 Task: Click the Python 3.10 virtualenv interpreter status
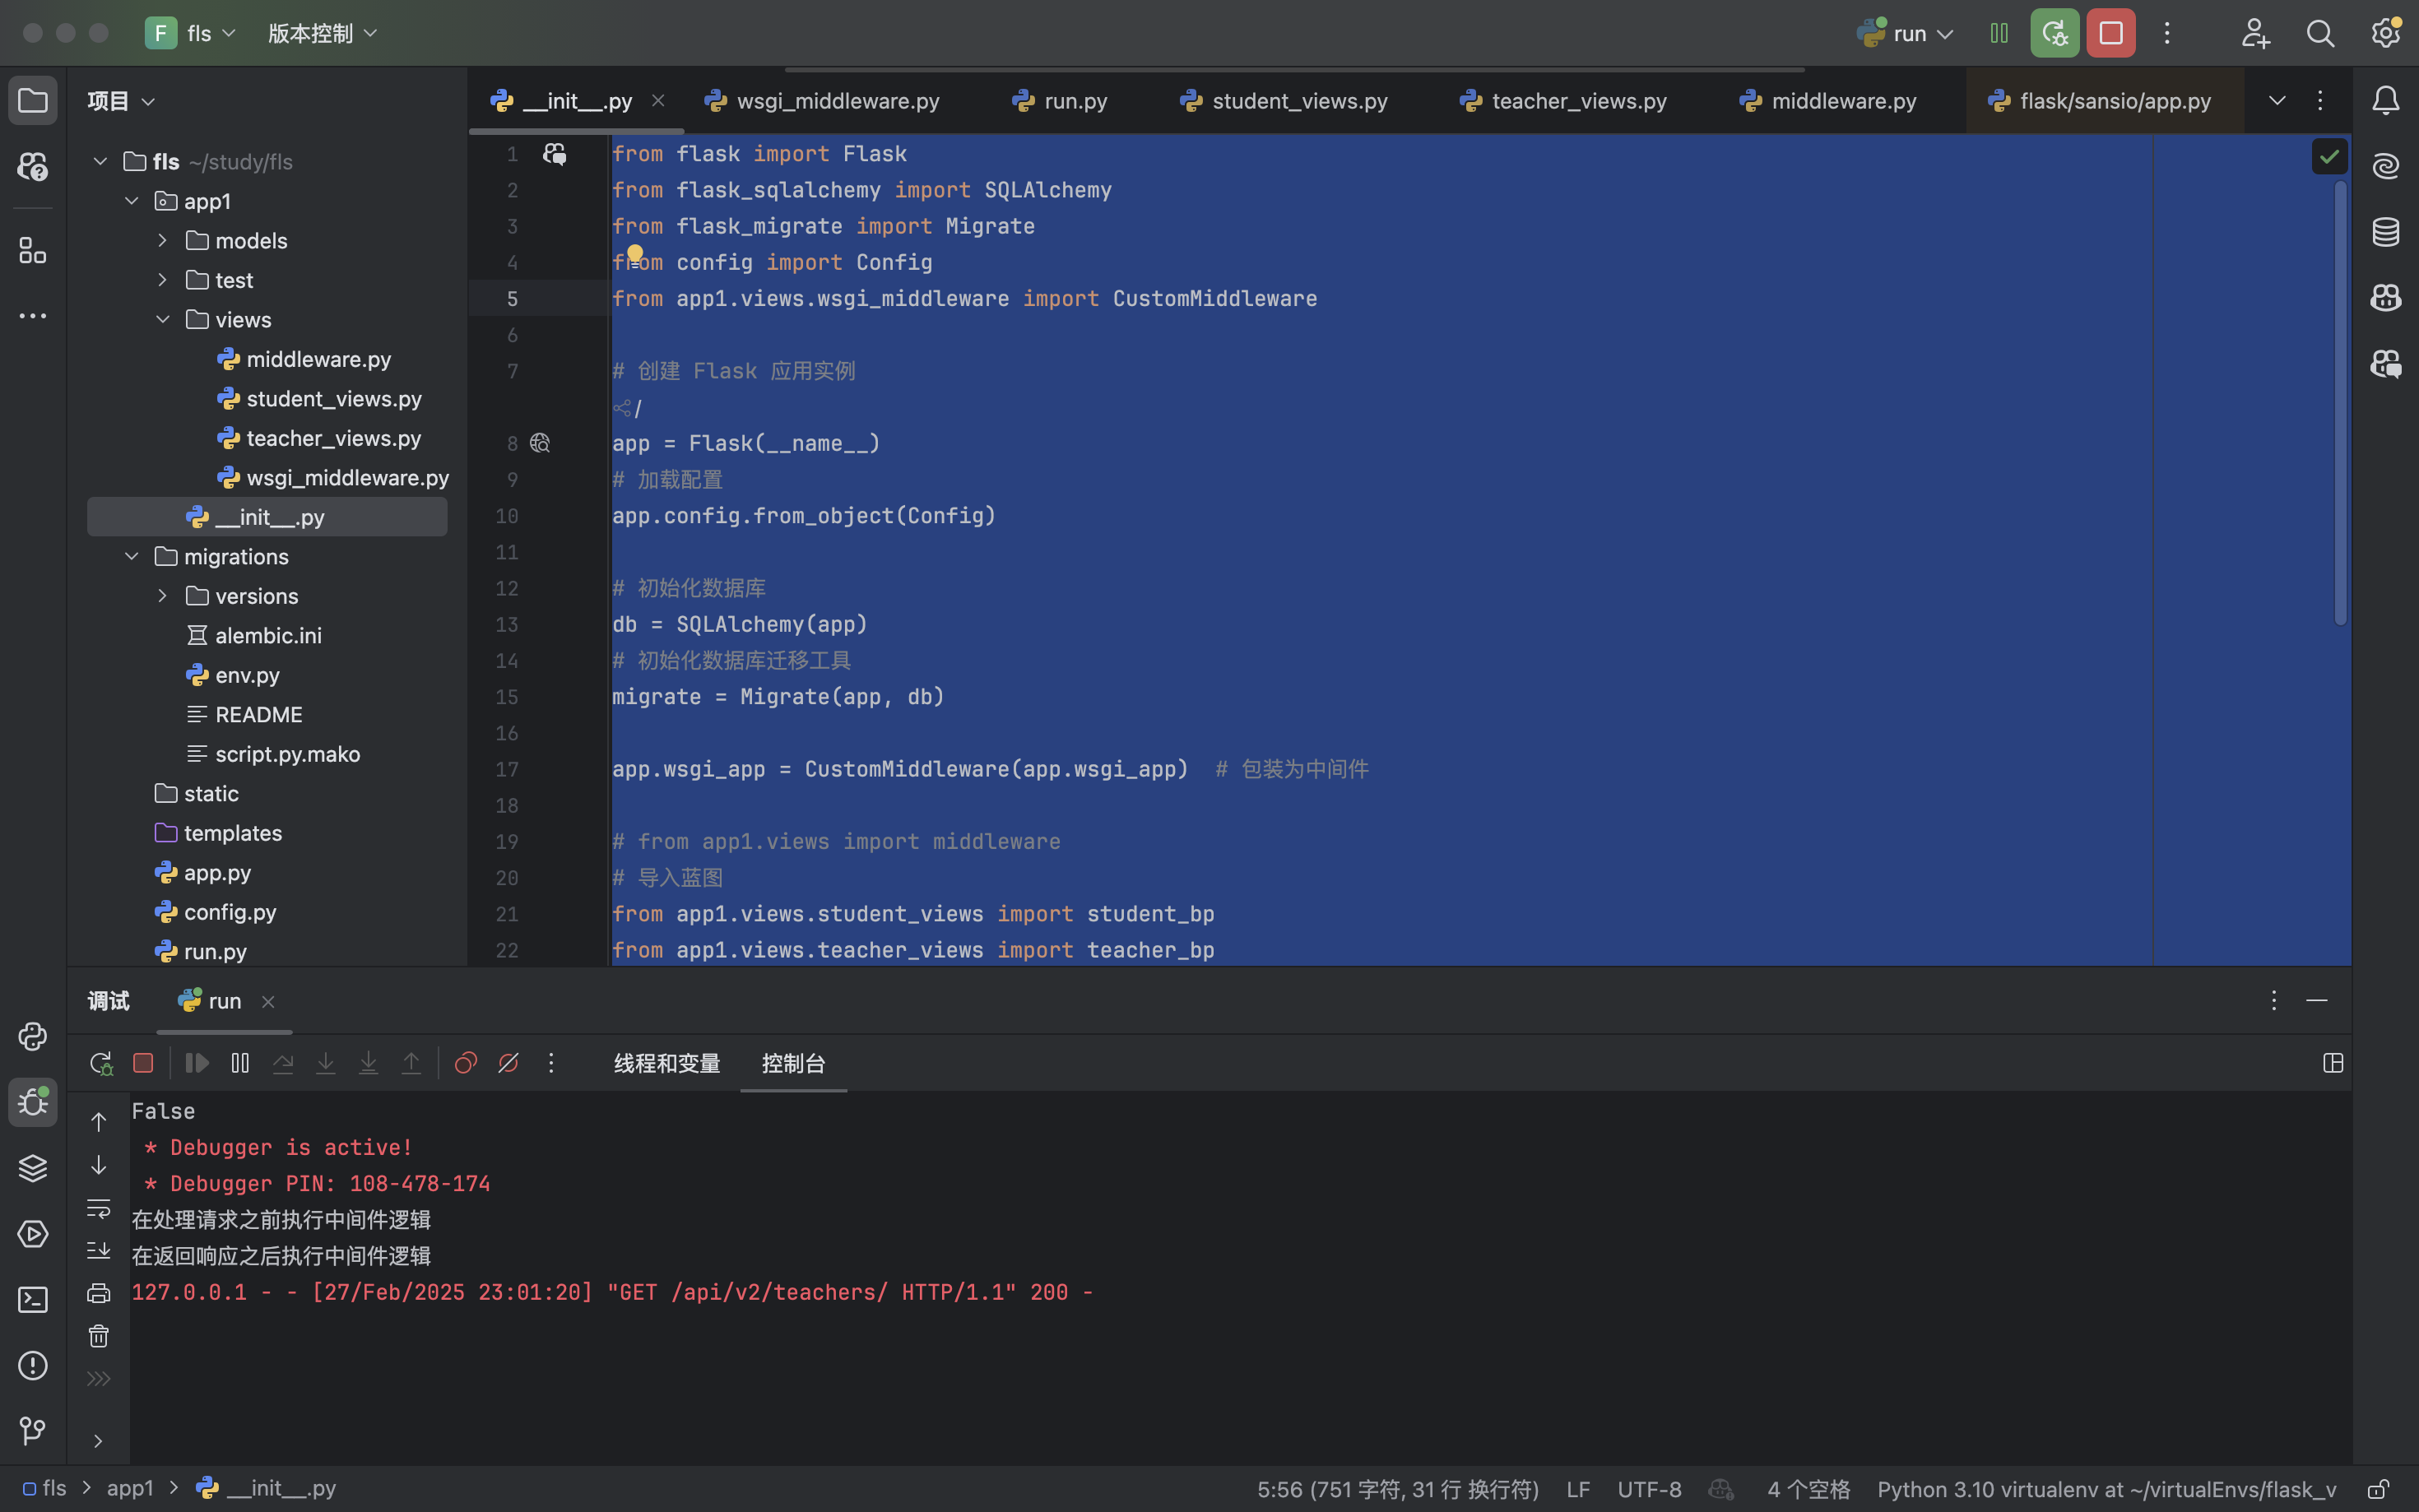point(2105,1489)
